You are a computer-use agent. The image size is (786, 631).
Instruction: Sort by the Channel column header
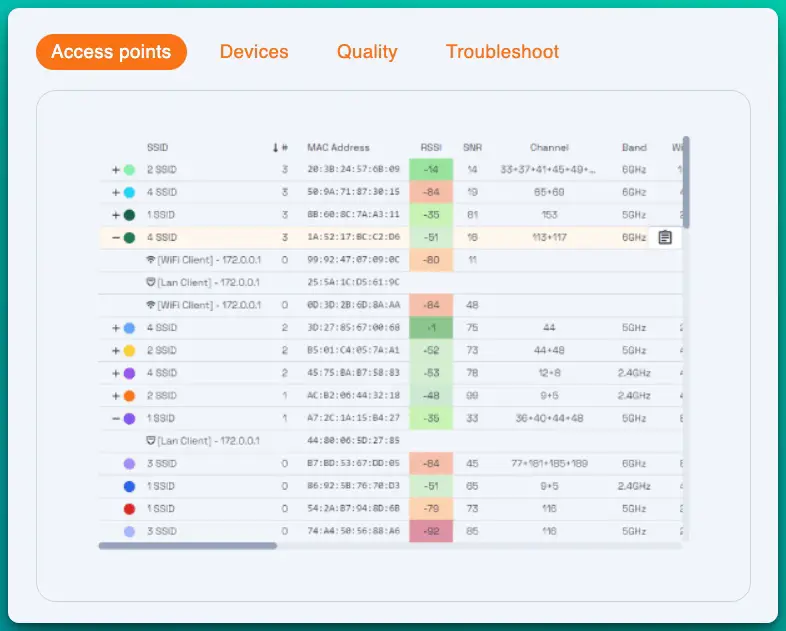click(x=549, y=147)
